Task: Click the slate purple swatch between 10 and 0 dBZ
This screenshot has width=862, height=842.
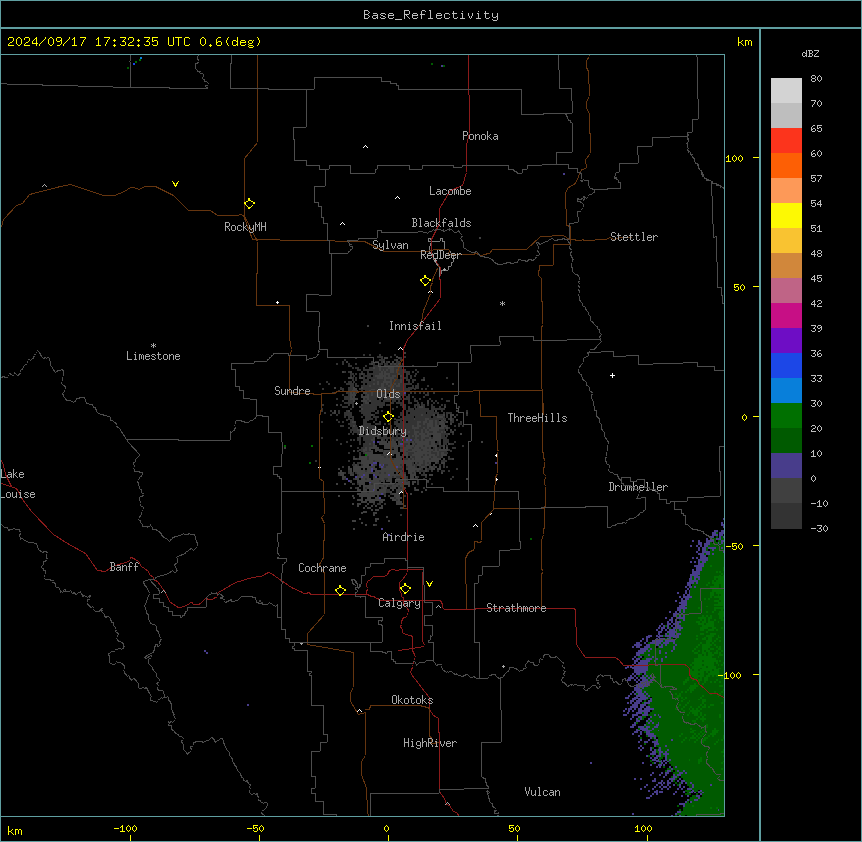Action: tap(786, 466)
